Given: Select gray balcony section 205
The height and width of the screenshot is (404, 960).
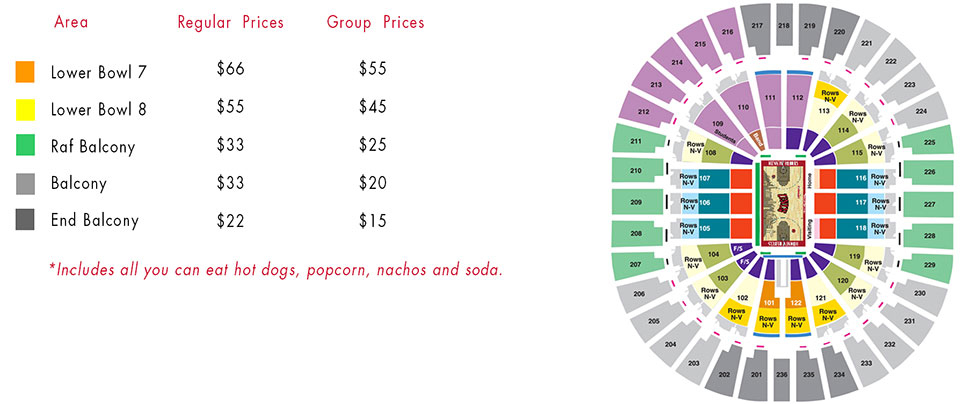Looking at the screenshot, I should click(655, 321).
